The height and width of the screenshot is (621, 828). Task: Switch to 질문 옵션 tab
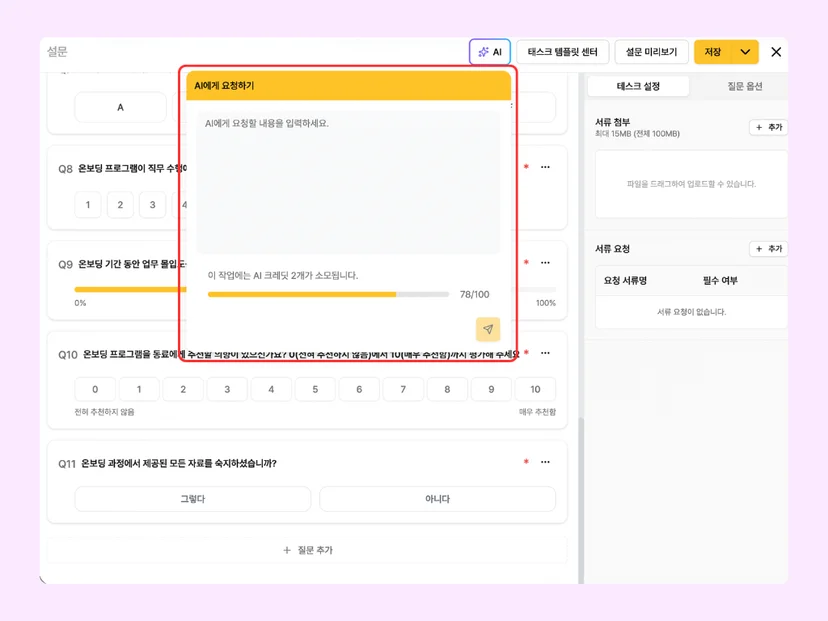pos(744,86)
